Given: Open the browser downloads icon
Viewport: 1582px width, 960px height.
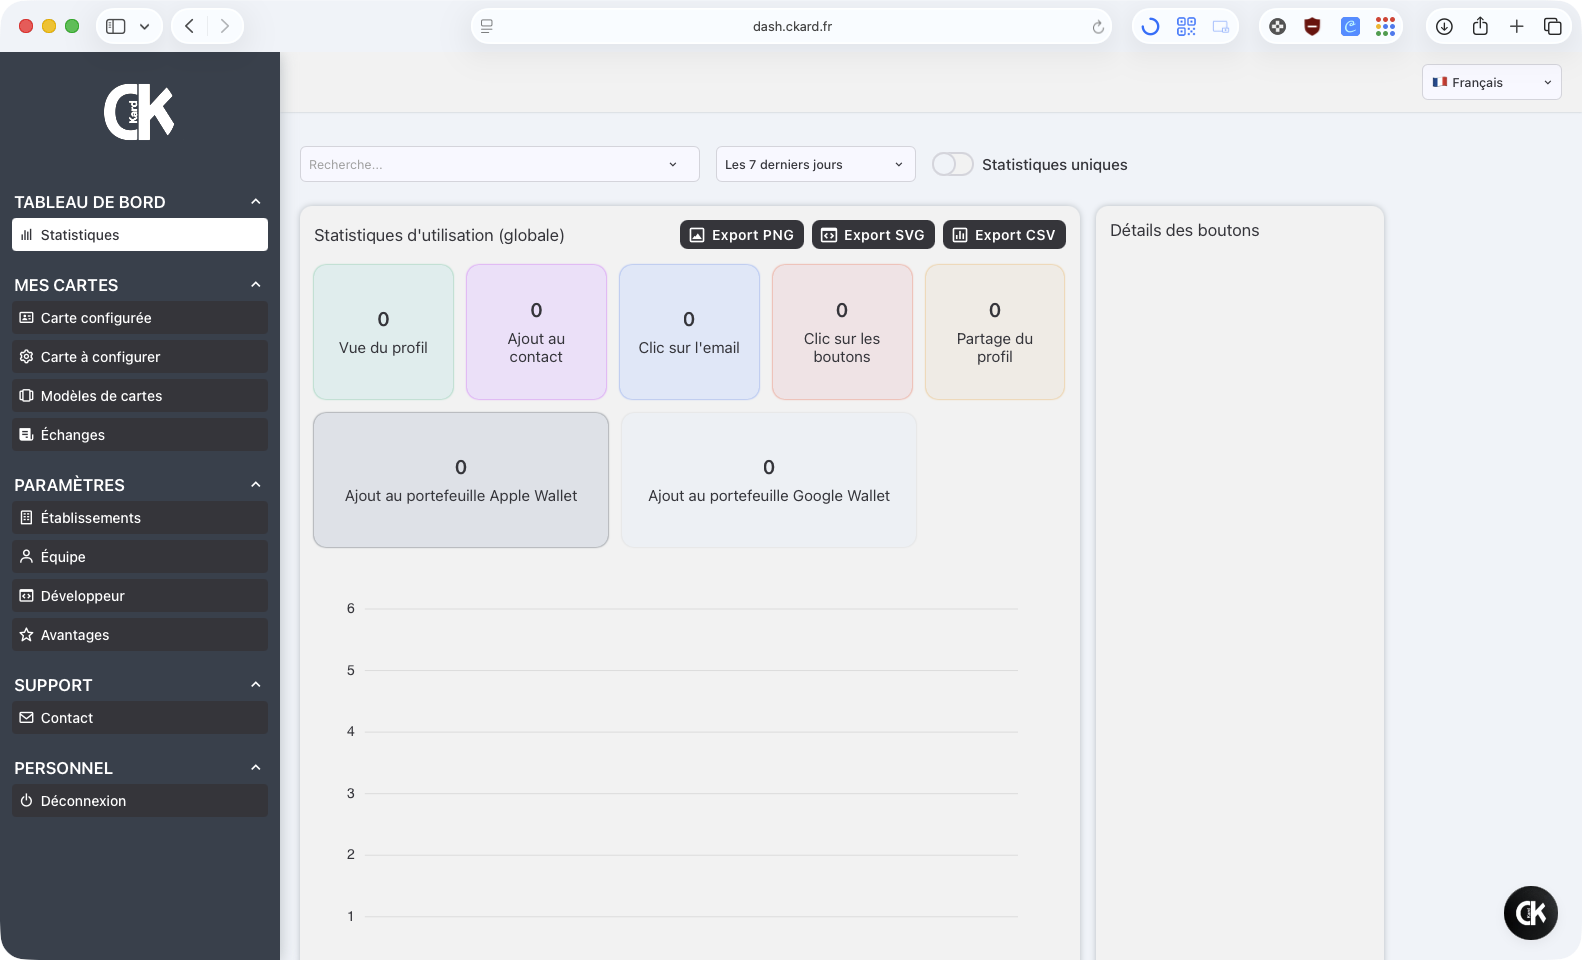Looking at the screenshot, I should tap(1444, 27).
